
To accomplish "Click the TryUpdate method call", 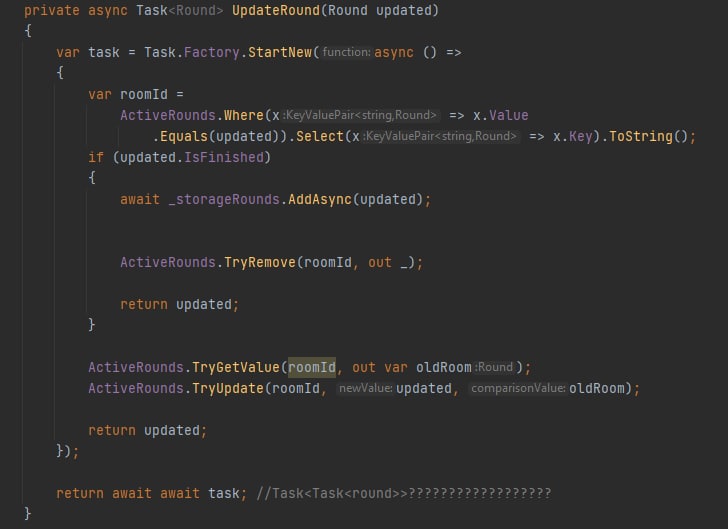I will pos(228,388).
